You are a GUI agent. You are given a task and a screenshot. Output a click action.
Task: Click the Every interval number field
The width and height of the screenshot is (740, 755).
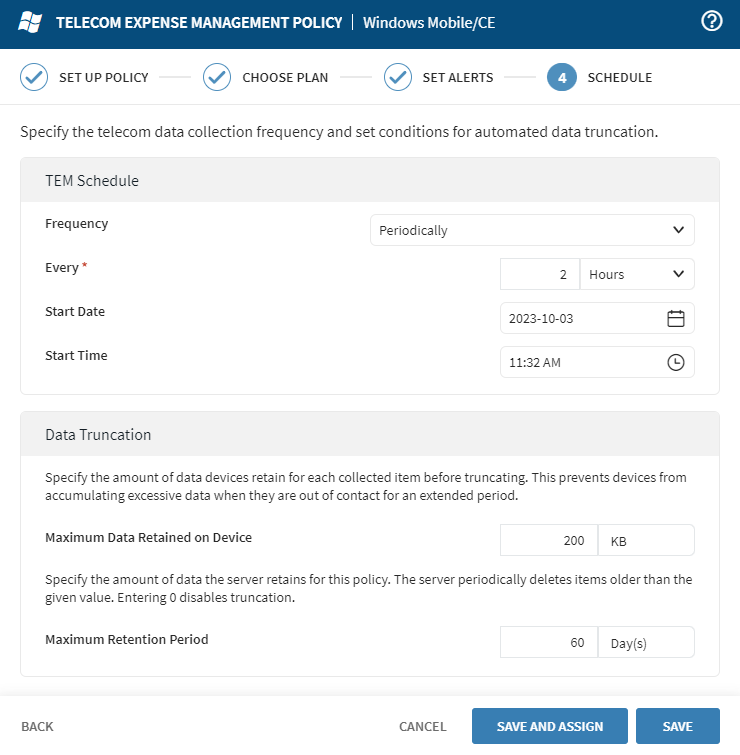click(539, 274)
